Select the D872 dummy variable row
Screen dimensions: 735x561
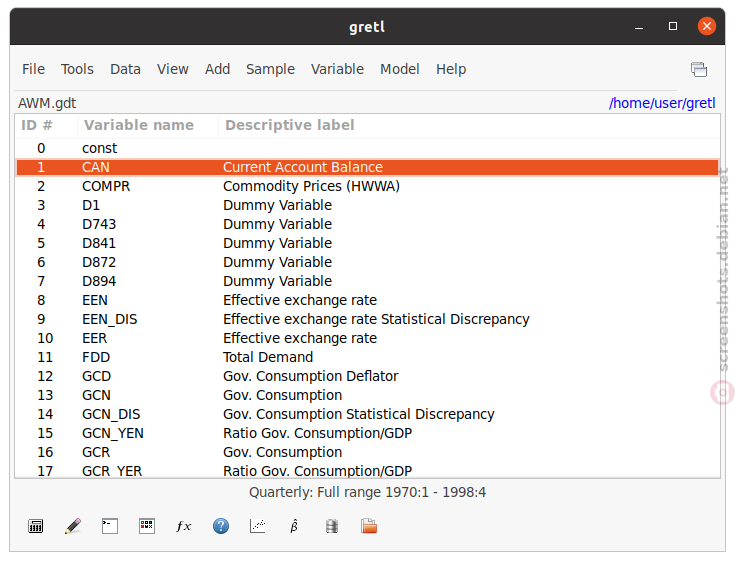368,262
